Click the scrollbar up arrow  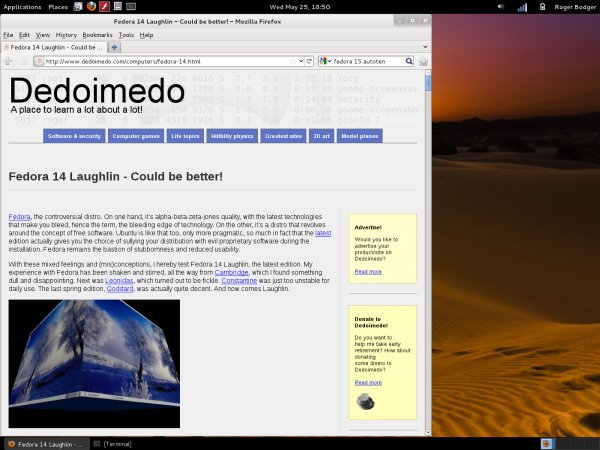428,73
